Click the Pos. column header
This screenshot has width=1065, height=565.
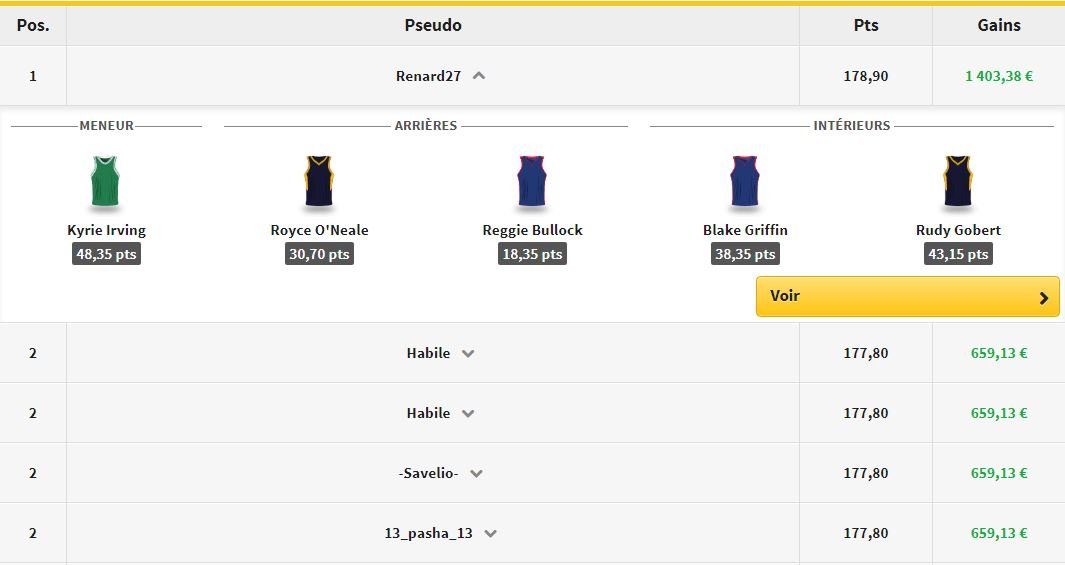tap(33, 25)
